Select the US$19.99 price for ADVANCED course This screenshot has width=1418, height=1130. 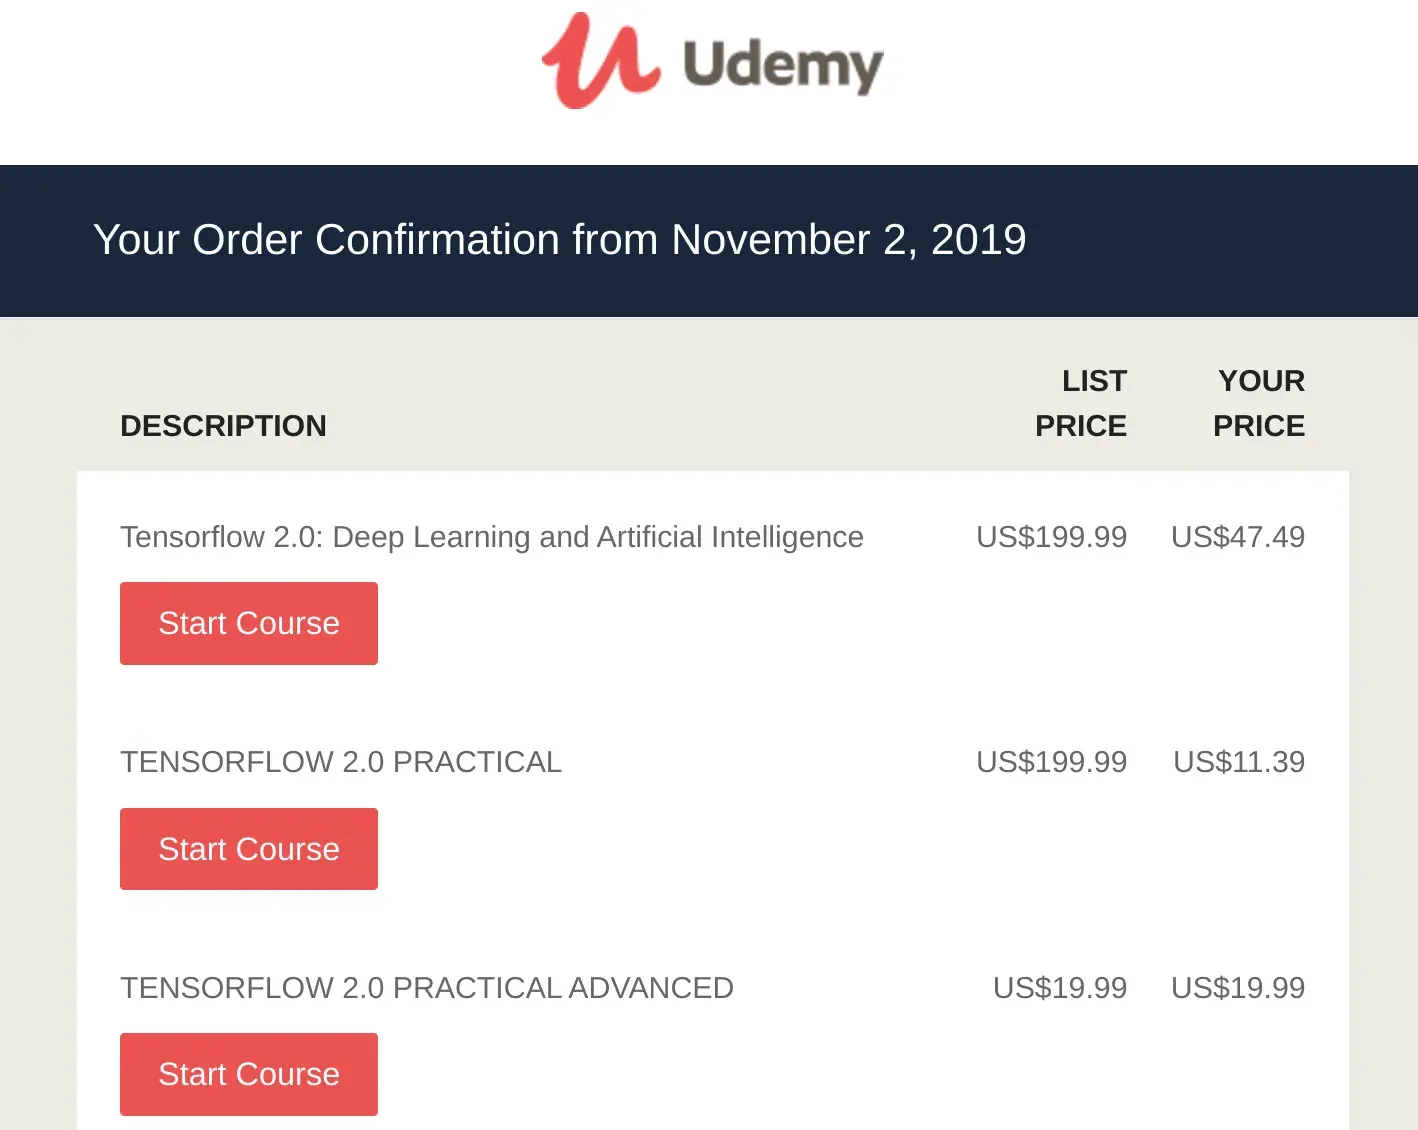1238,987
